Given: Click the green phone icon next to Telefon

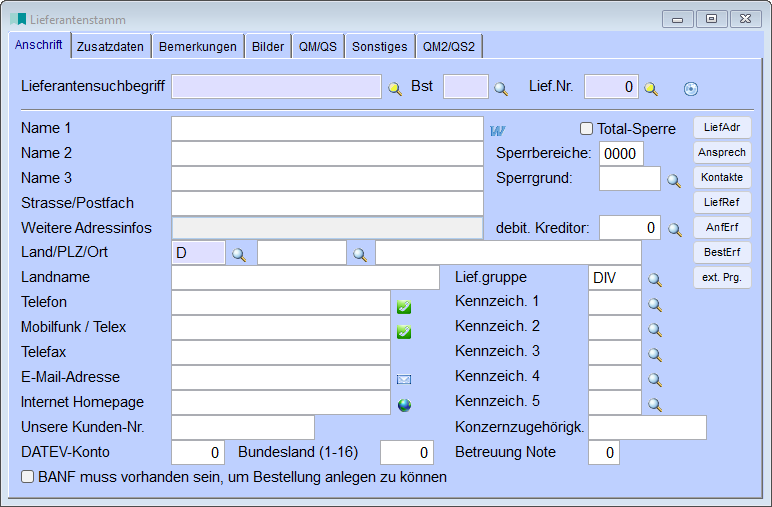Looking at the screenshot, I should point(404,307).
